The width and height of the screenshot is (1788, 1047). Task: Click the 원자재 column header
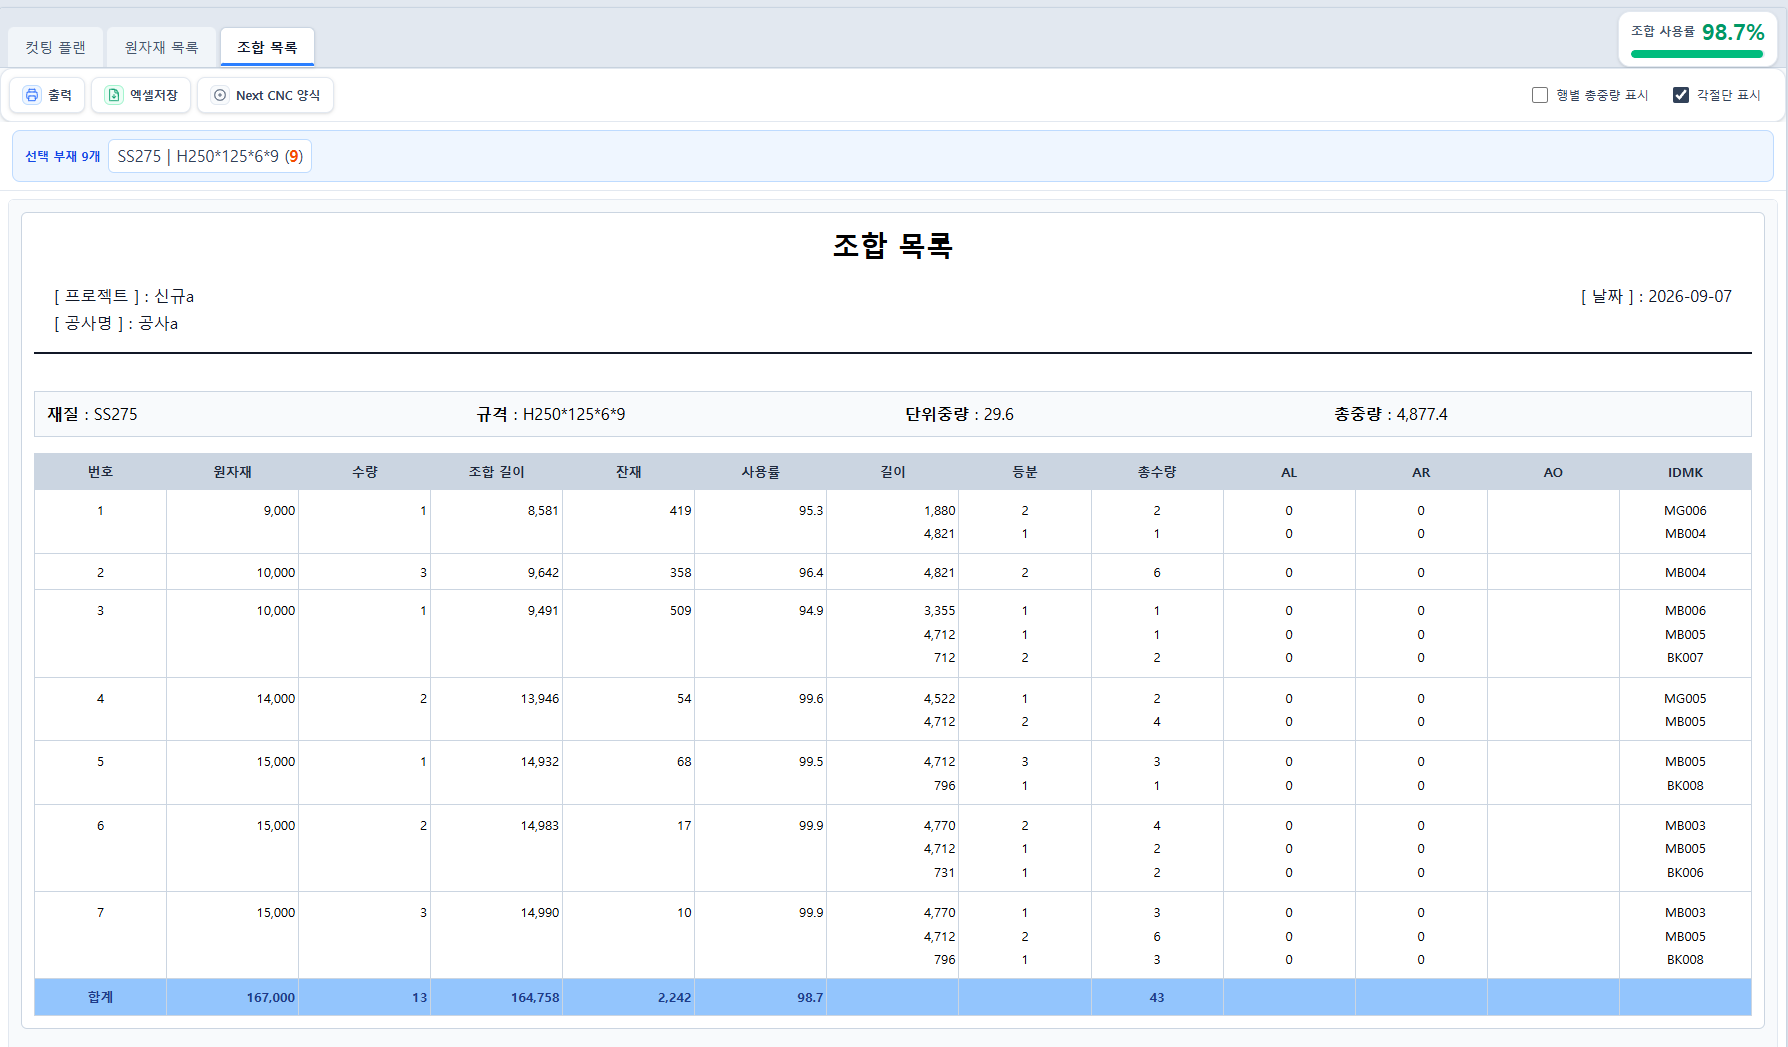(232, 472)
